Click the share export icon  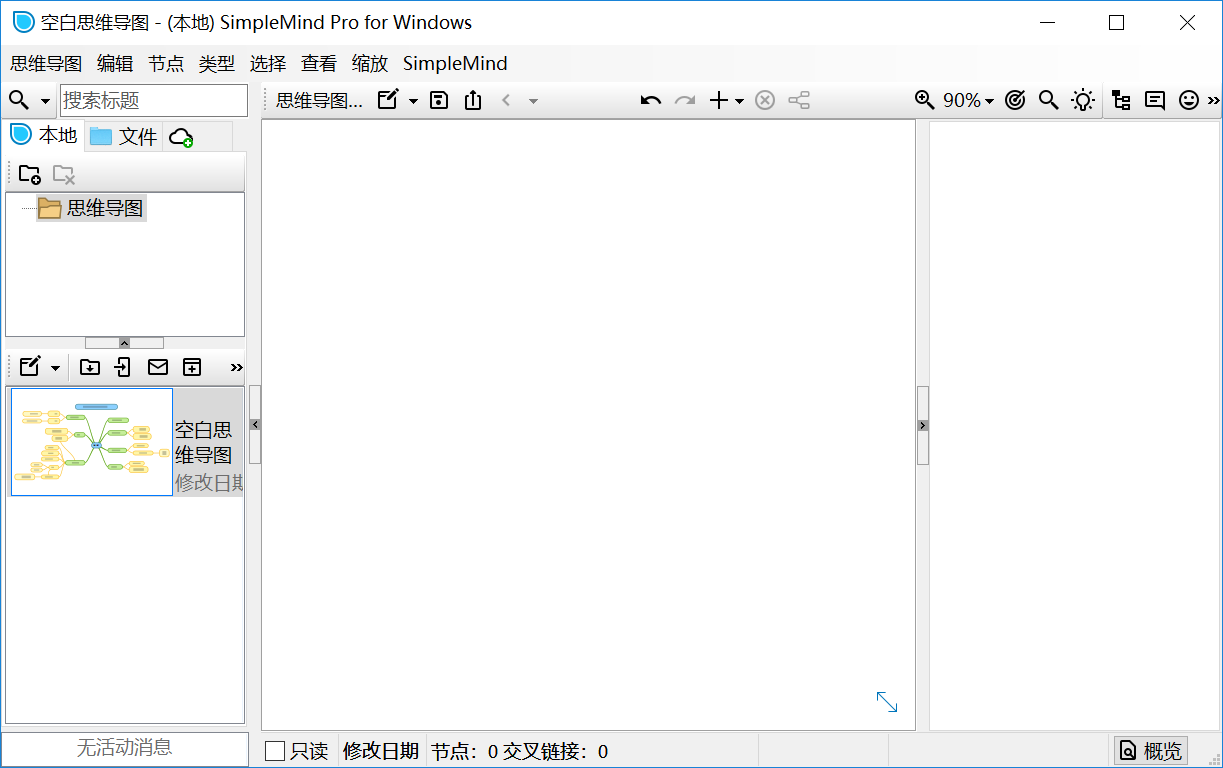click(473, 100)
